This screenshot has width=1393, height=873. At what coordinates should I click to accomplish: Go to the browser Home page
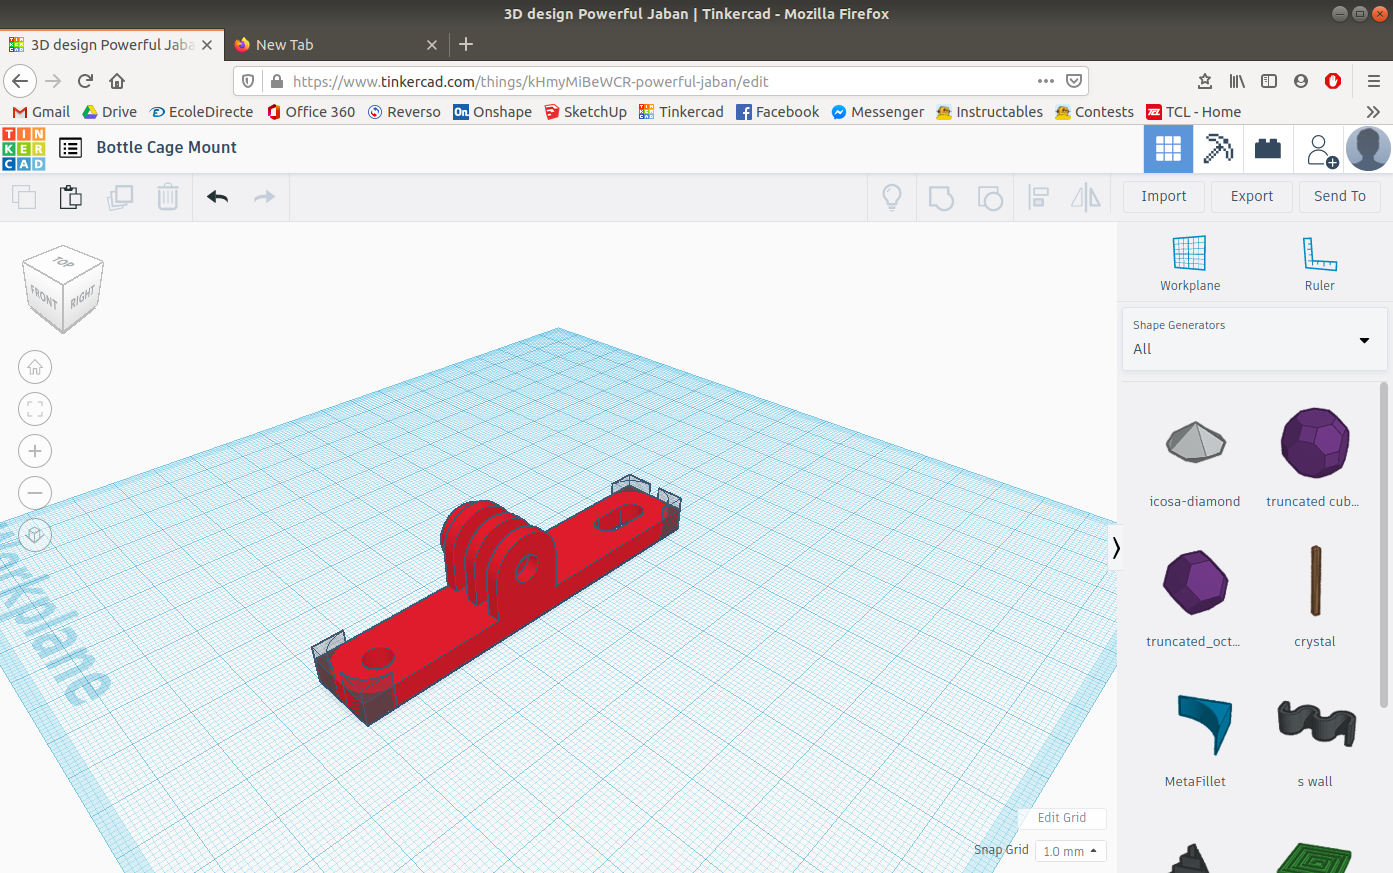pyautogui.click(x=117, y=81)
